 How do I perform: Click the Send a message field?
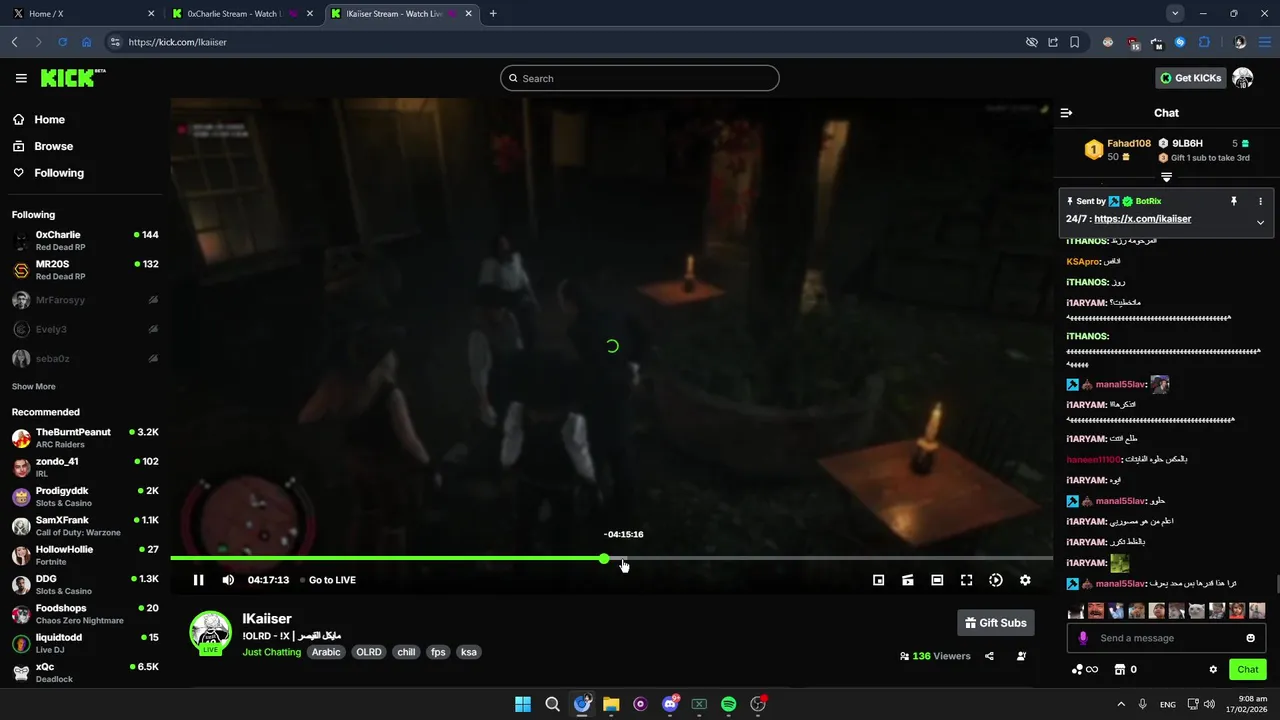click(x=1166, y=638)
